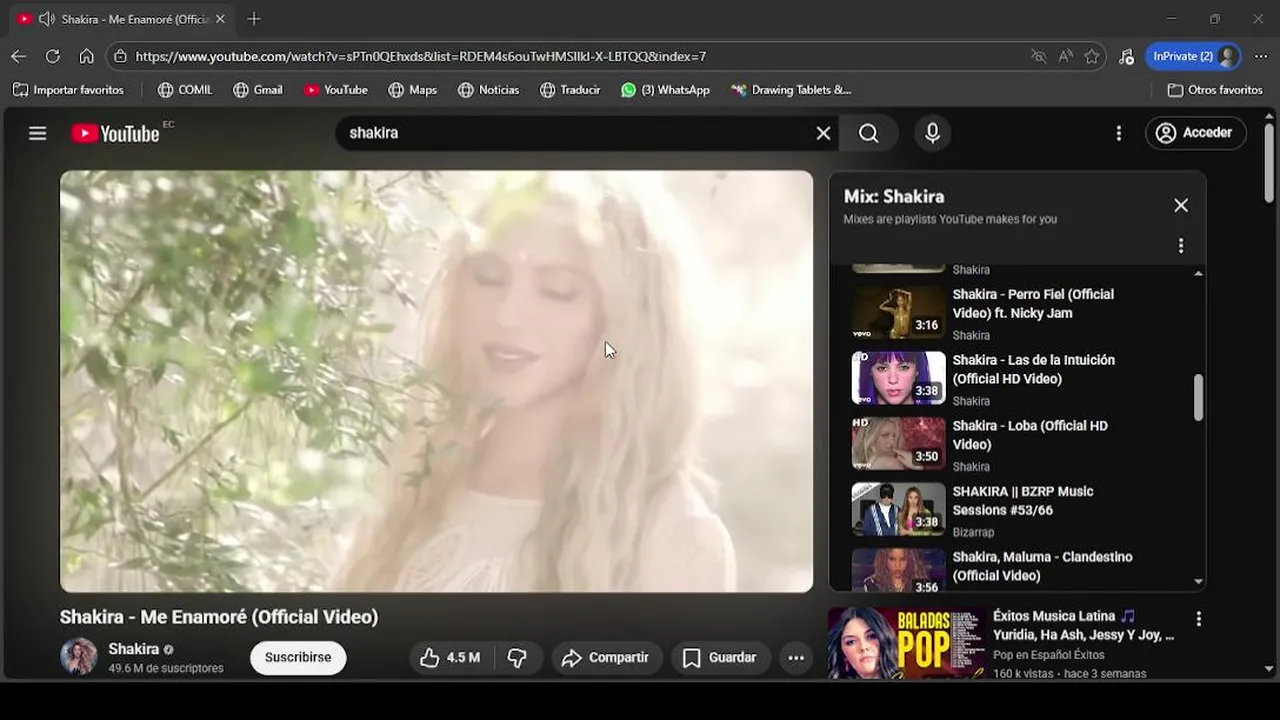Viewport: 1280px width, 720px height.
Task: Open options for Éxitos Musica Latina video
Action: 1198,619
